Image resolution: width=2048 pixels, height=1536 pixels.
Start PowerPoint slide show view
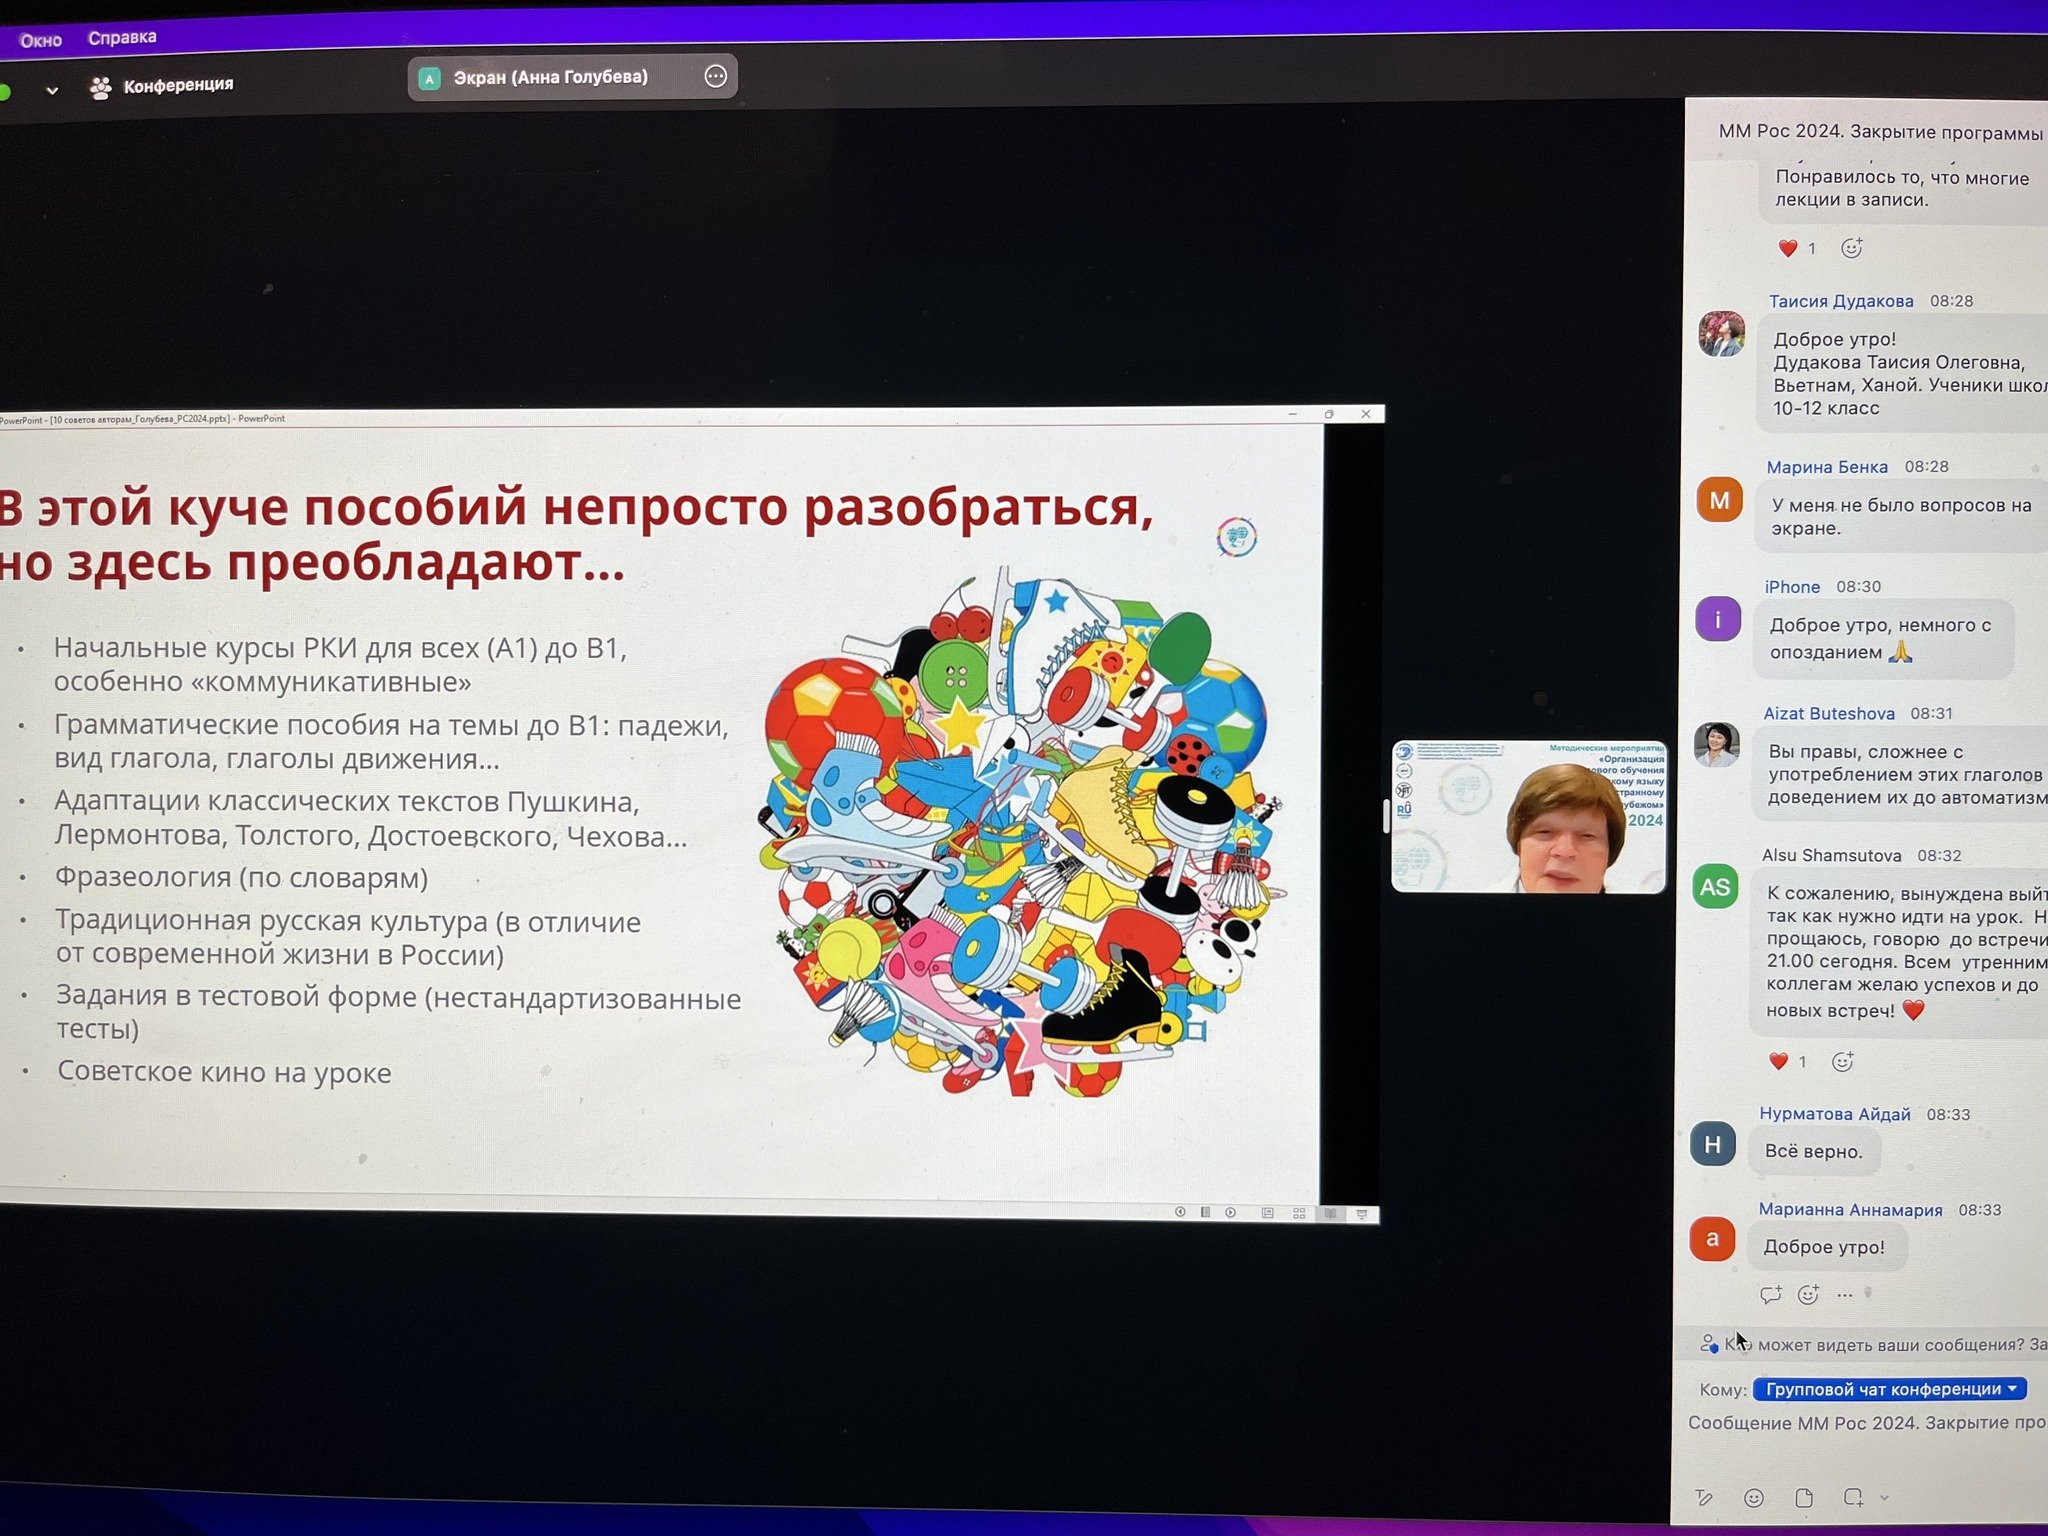pyautogui.click(x=1361, y=1214)
